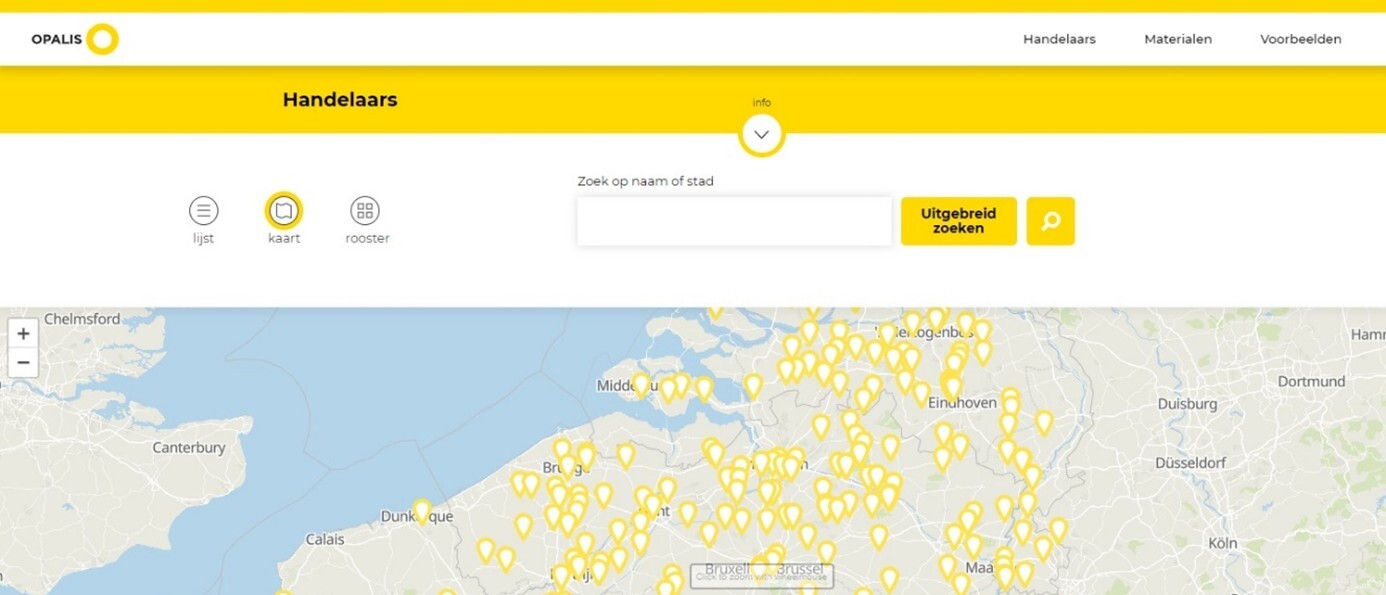Focus the name or city search field

[734, 221]
